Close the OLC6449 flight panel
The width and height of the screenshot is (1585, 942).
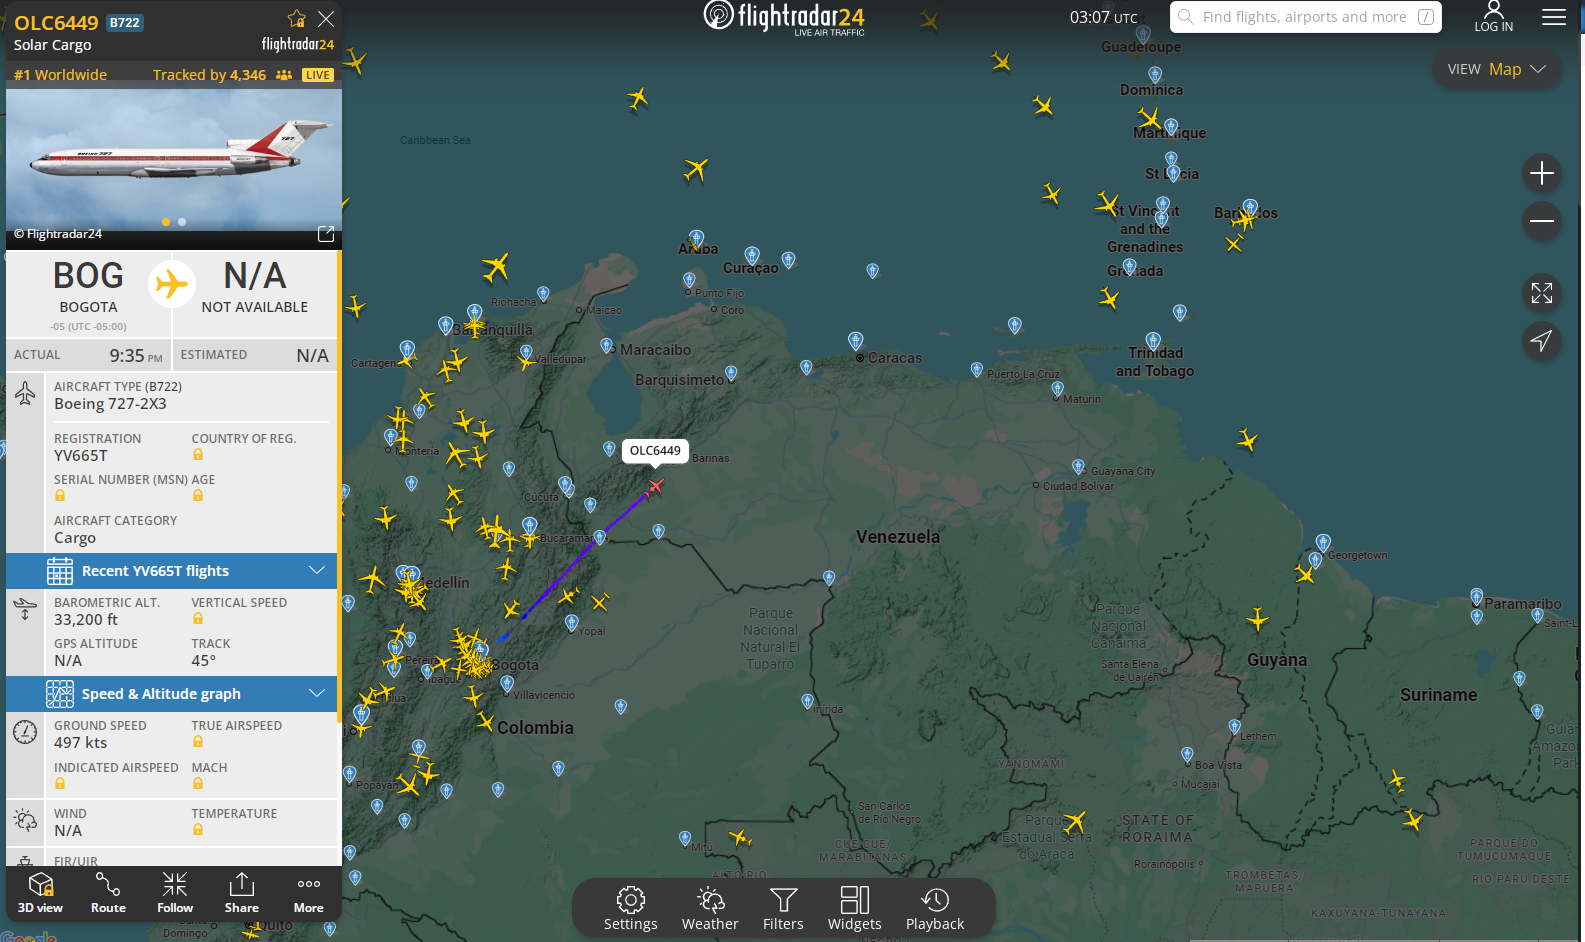pos(326,19)
